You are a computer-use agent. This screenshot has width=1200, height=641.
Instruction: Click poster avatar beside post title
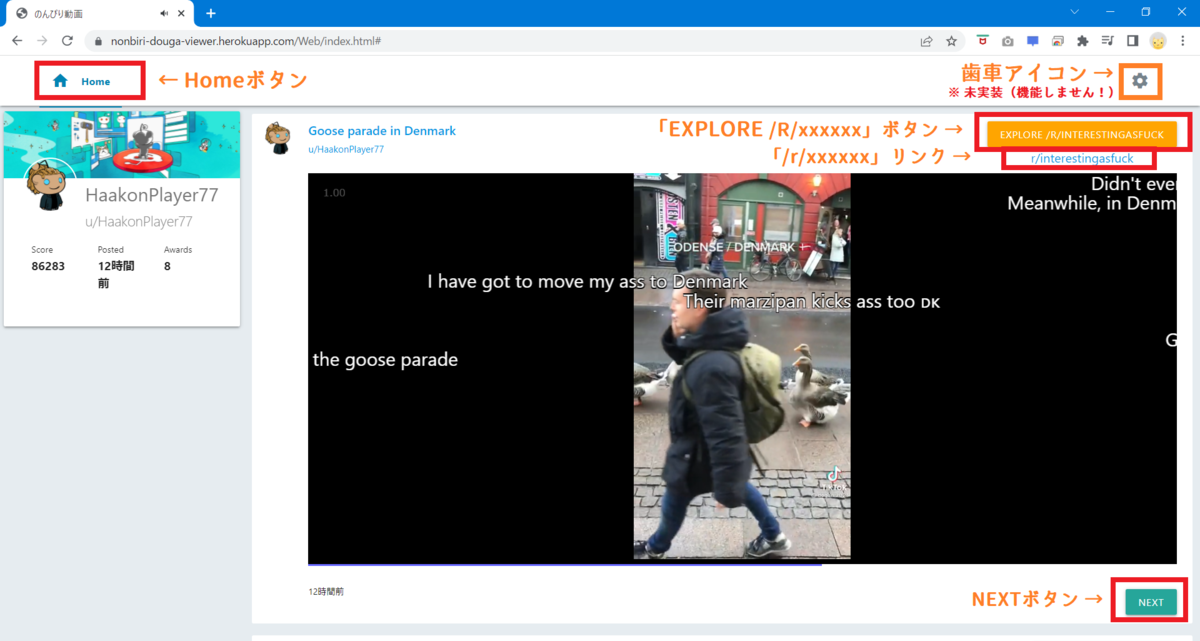tap(278, 138)
